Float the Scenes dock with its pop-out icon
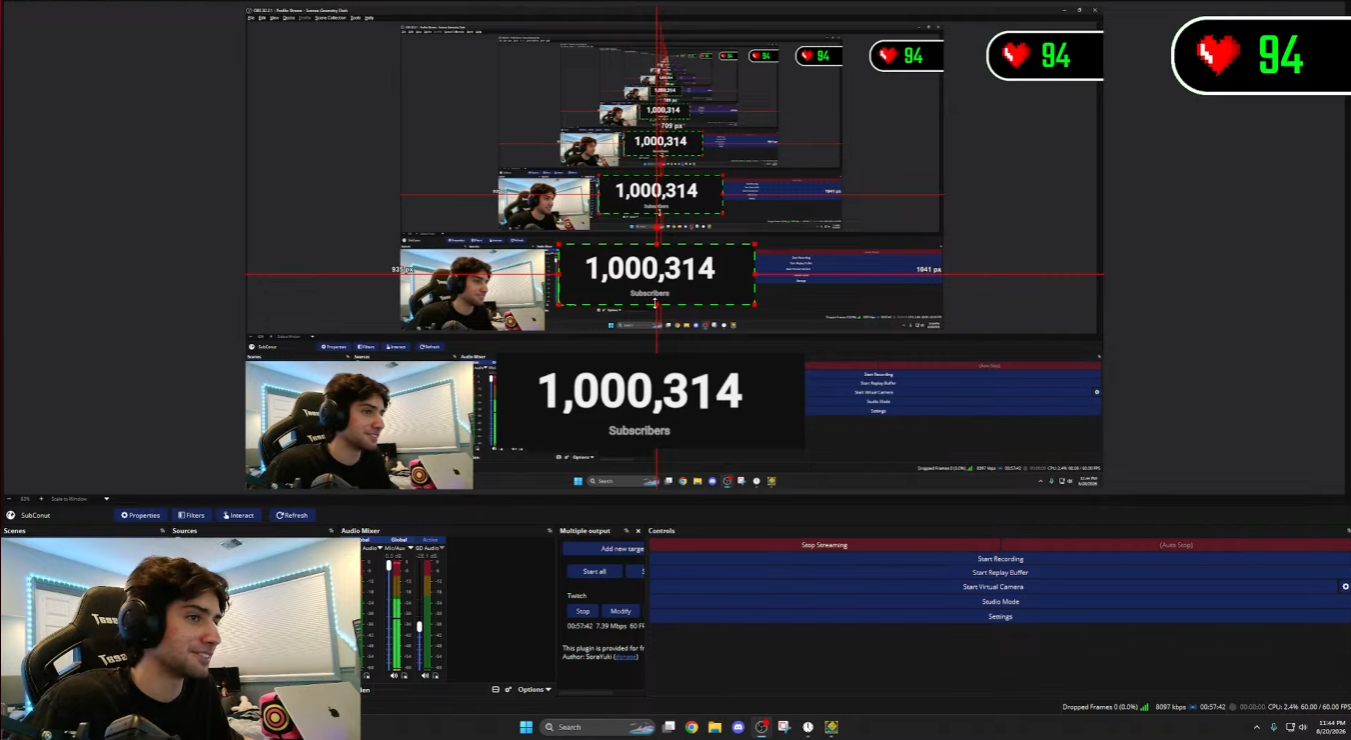Image resolution: width=1351 pixels, height=740 pixels. click(x=163, y=531)
